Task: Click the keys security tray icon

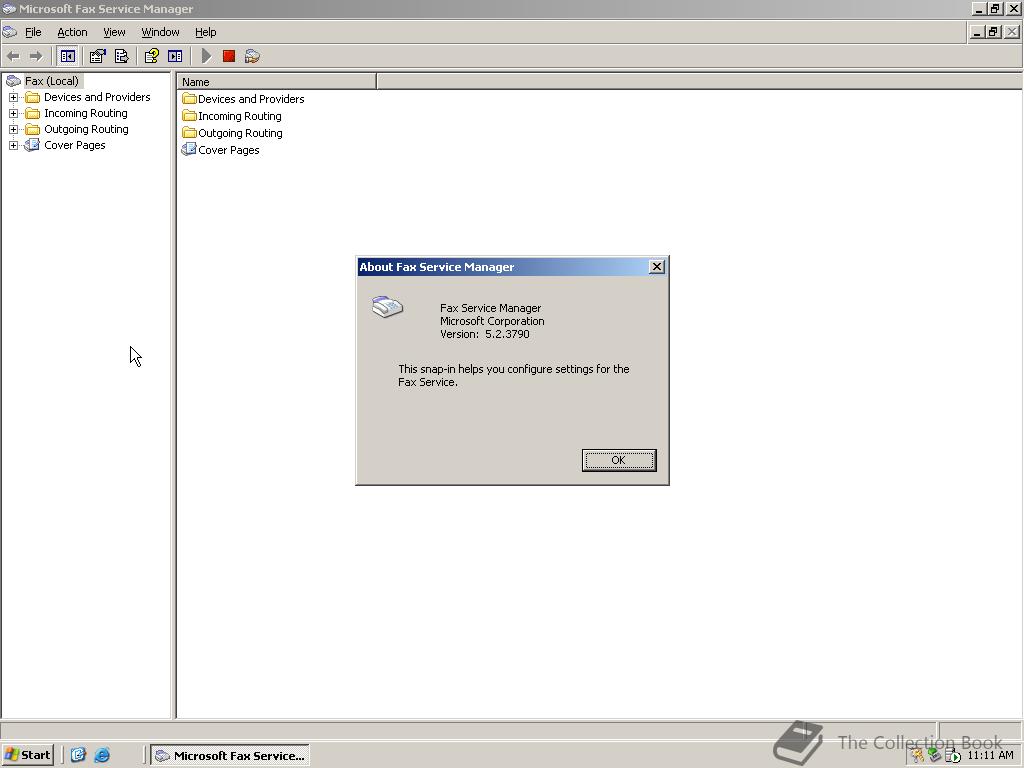Action: tap(918, 756)
